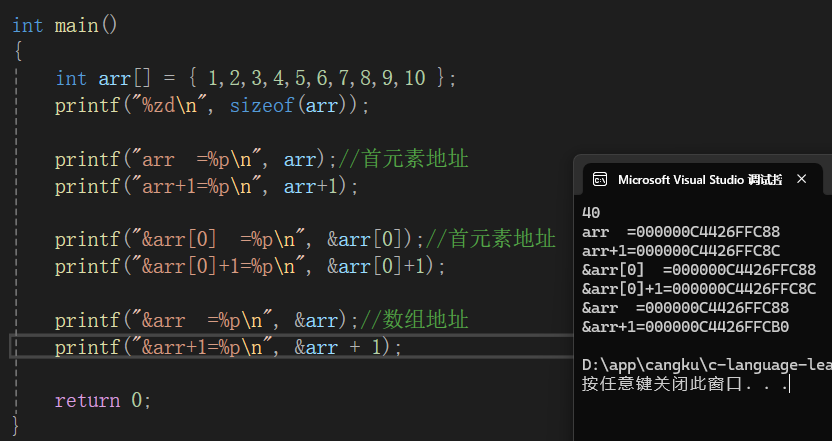The width and height of the screenshot is (832, 441).
Task: Close the Microsoft Visual Studio debug tab
Action: [x=801, y=179]
